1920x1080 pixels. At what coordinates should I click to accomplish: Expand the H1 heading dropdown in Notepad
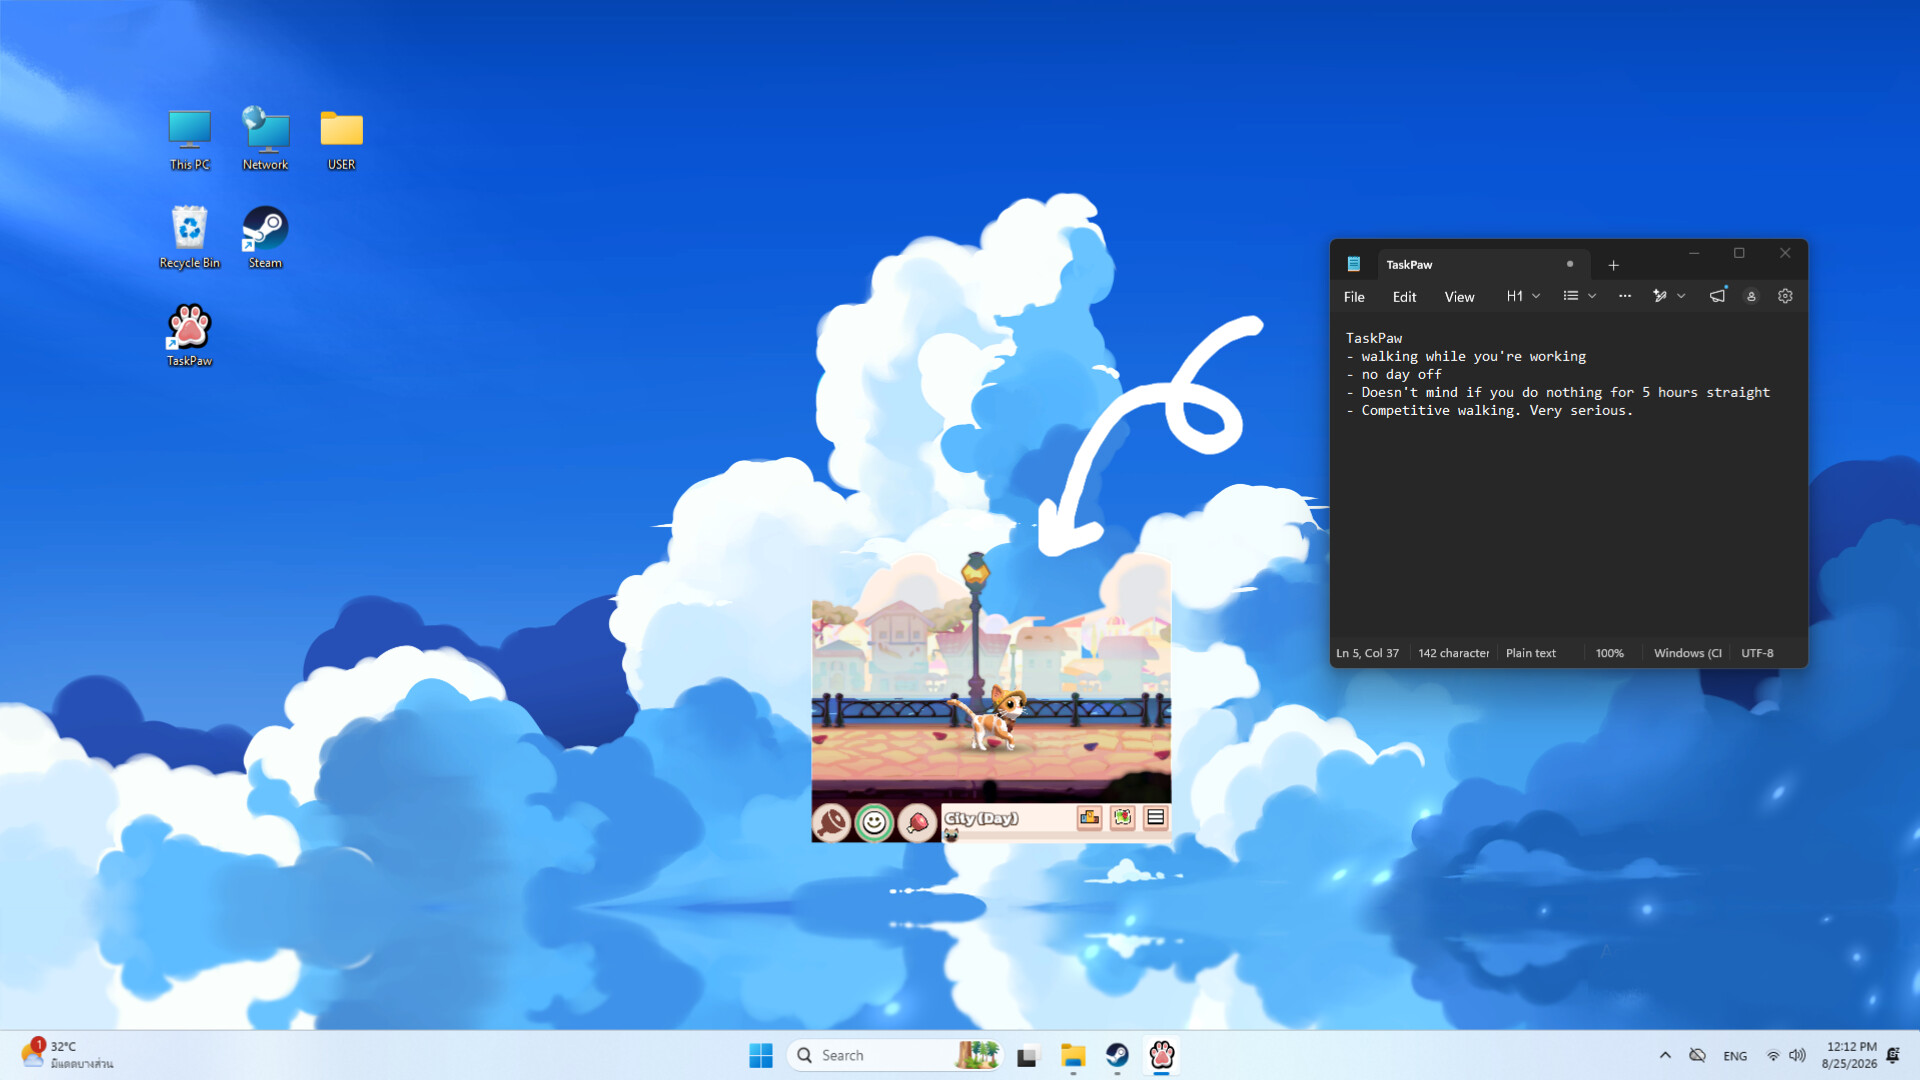(1523, 296)
